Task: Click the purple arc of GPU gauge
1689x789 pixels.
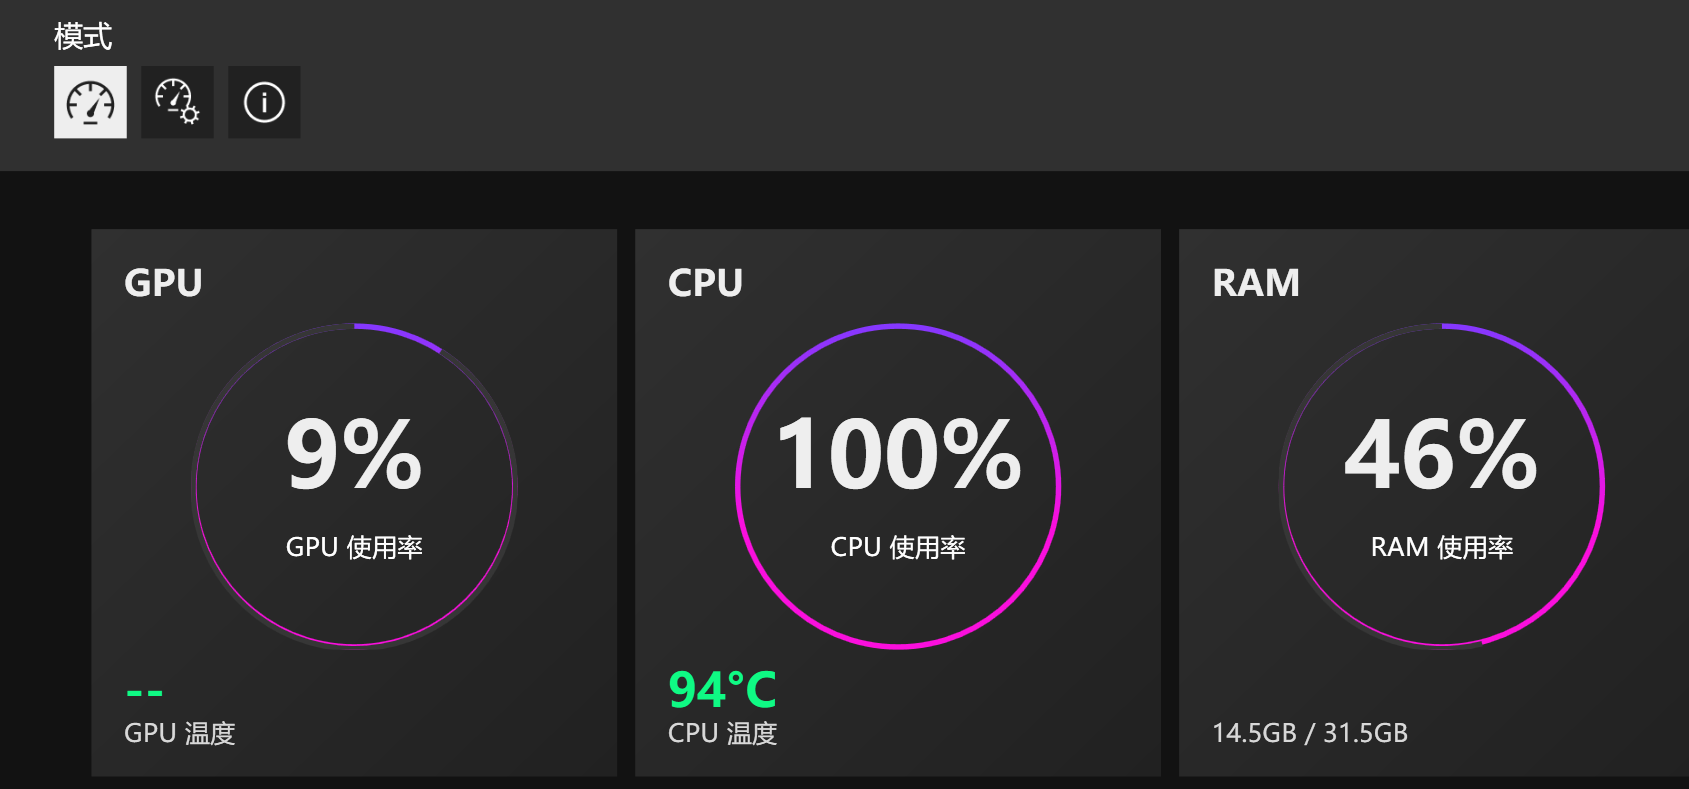Action: [x=402, y=334]
